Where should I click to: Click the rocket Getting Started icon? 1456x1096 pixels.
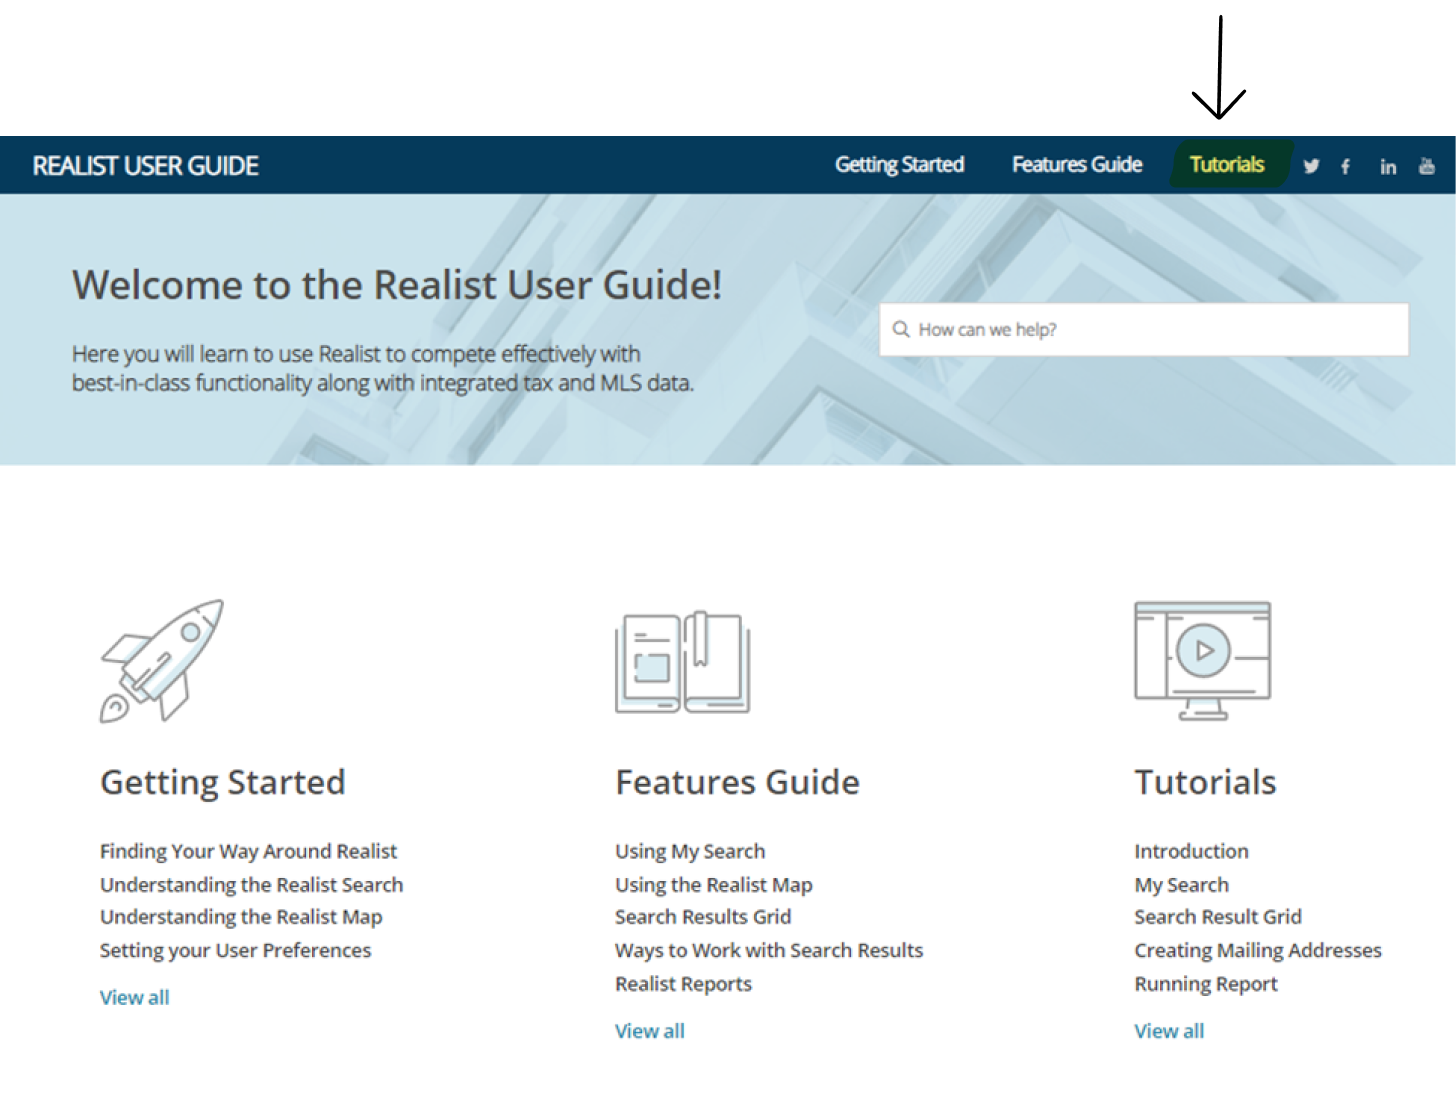[162, 661]
